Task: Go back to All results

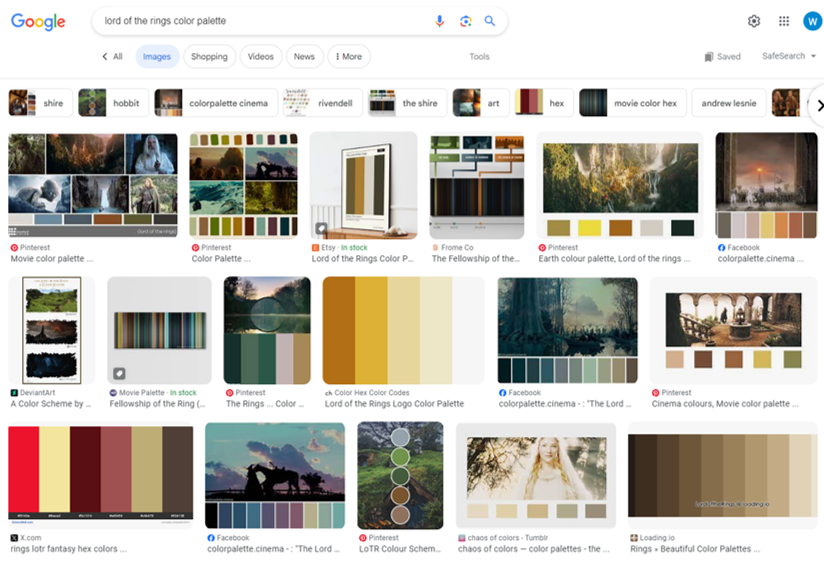Action: tap(113, 57)
